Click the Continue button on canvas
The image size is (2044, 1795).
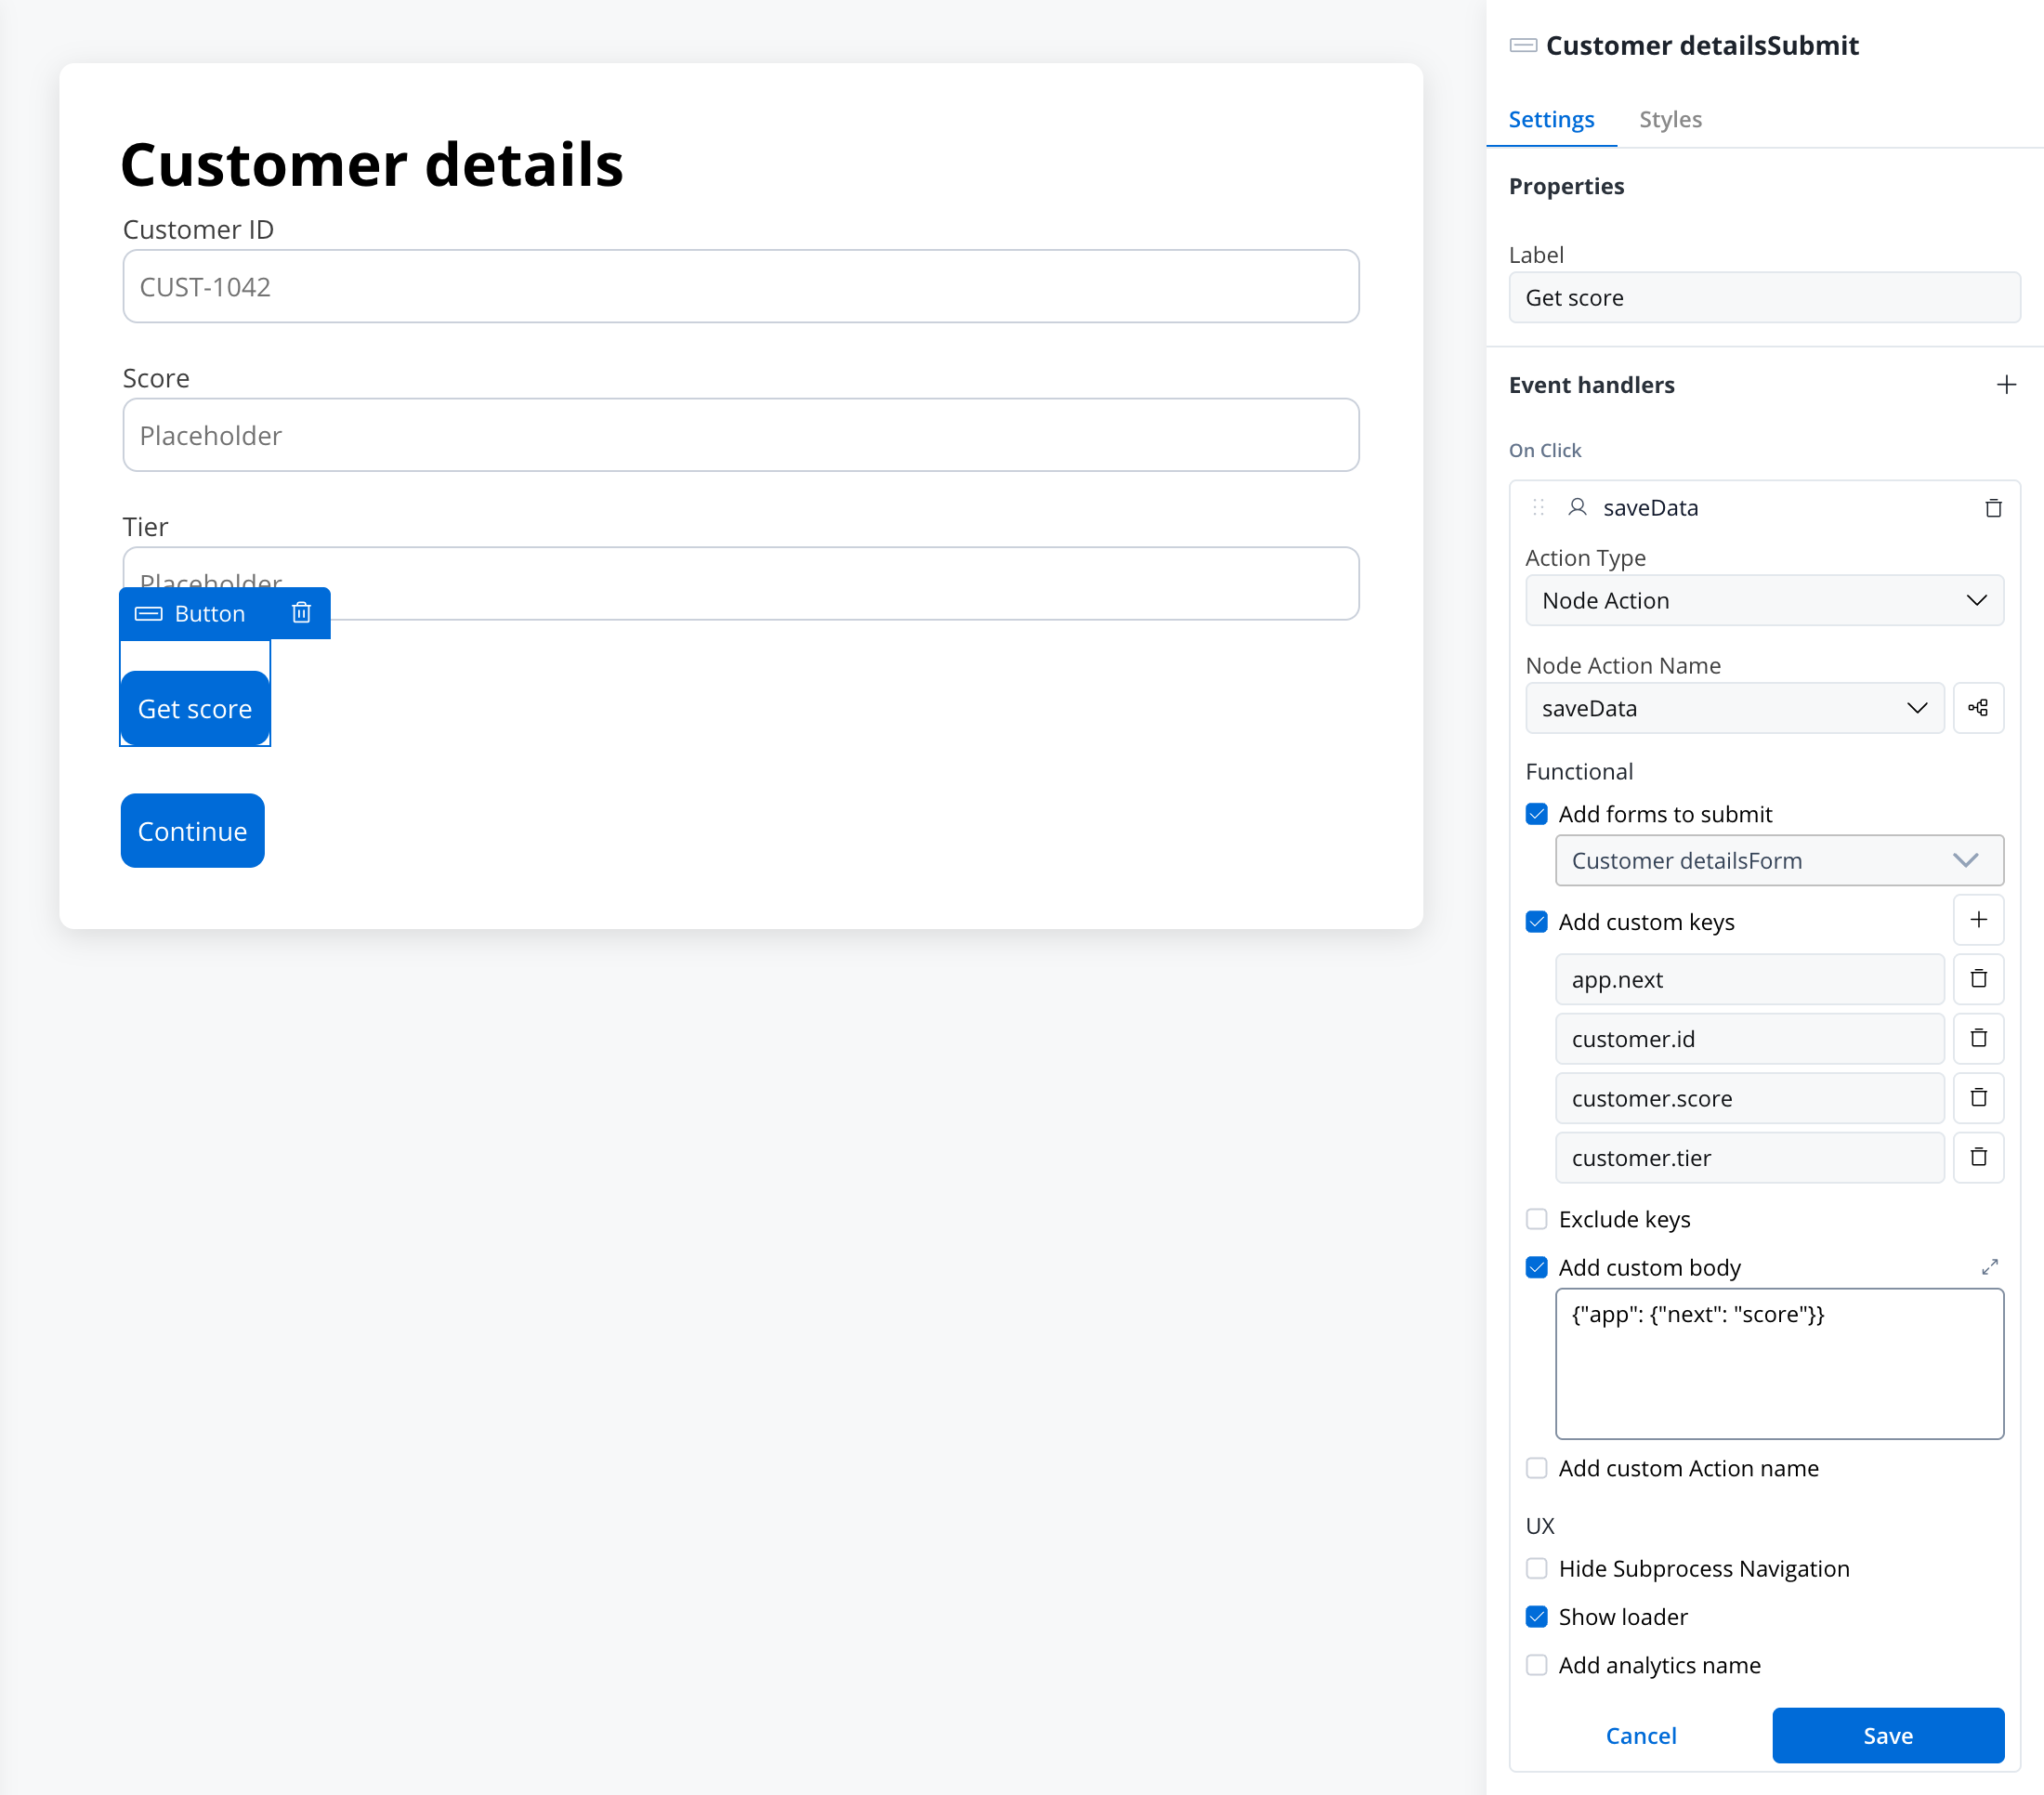tap(192, 831)
